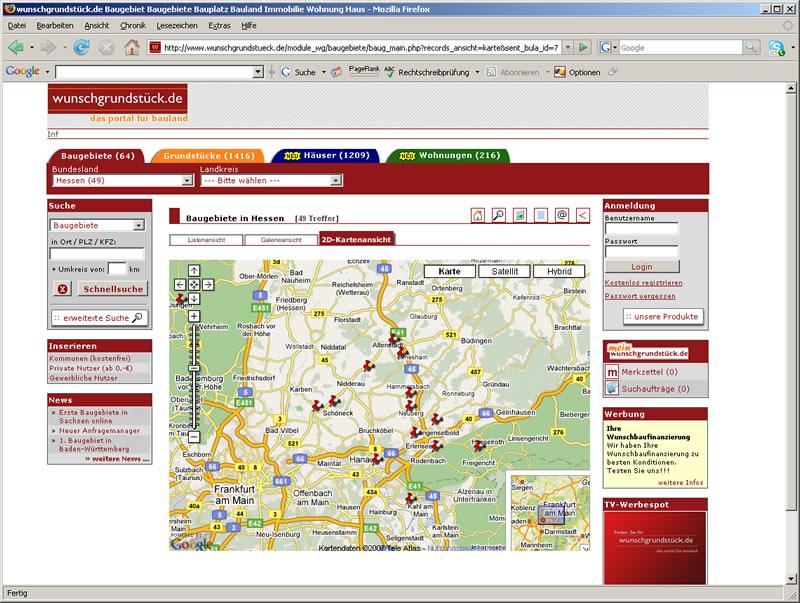Open the Lesezeichen menu

[177, 26]
